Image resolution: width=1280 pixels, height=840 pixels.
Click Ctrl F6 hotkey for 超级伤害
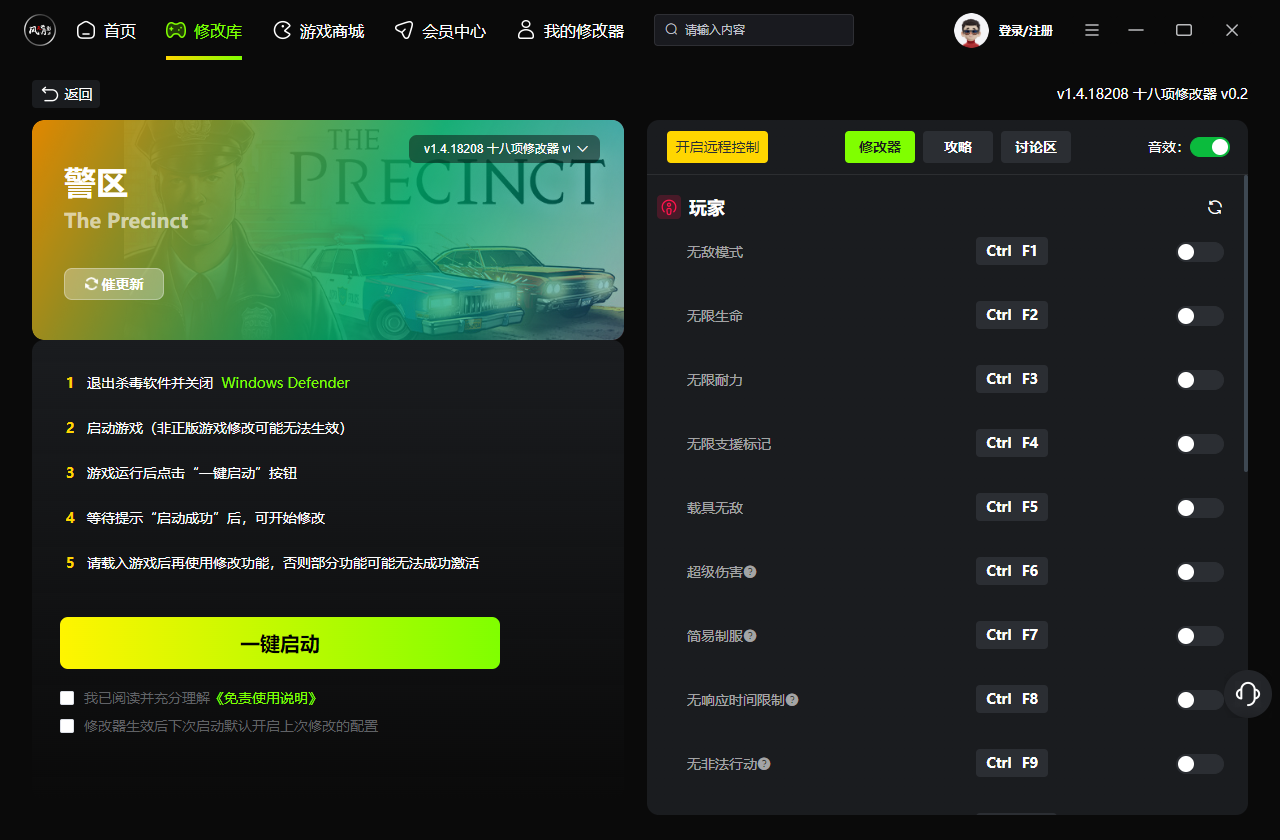(1012, 571)
